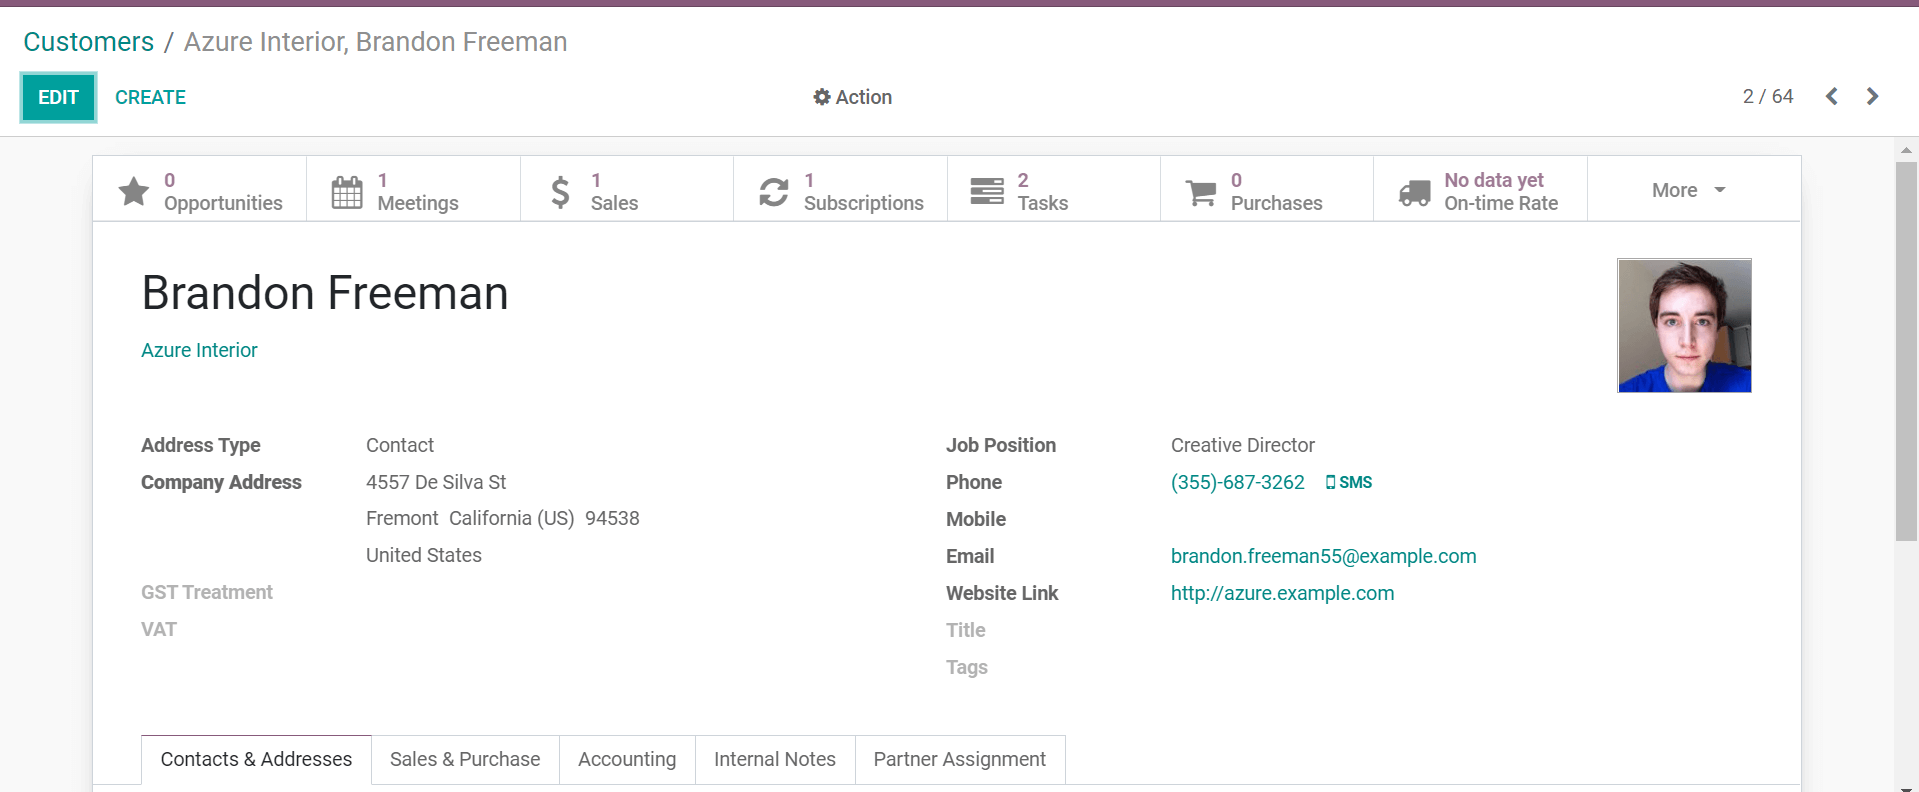Click the Creative Director job position value
The image size is (1919, 792).
tap(1243, 445)
